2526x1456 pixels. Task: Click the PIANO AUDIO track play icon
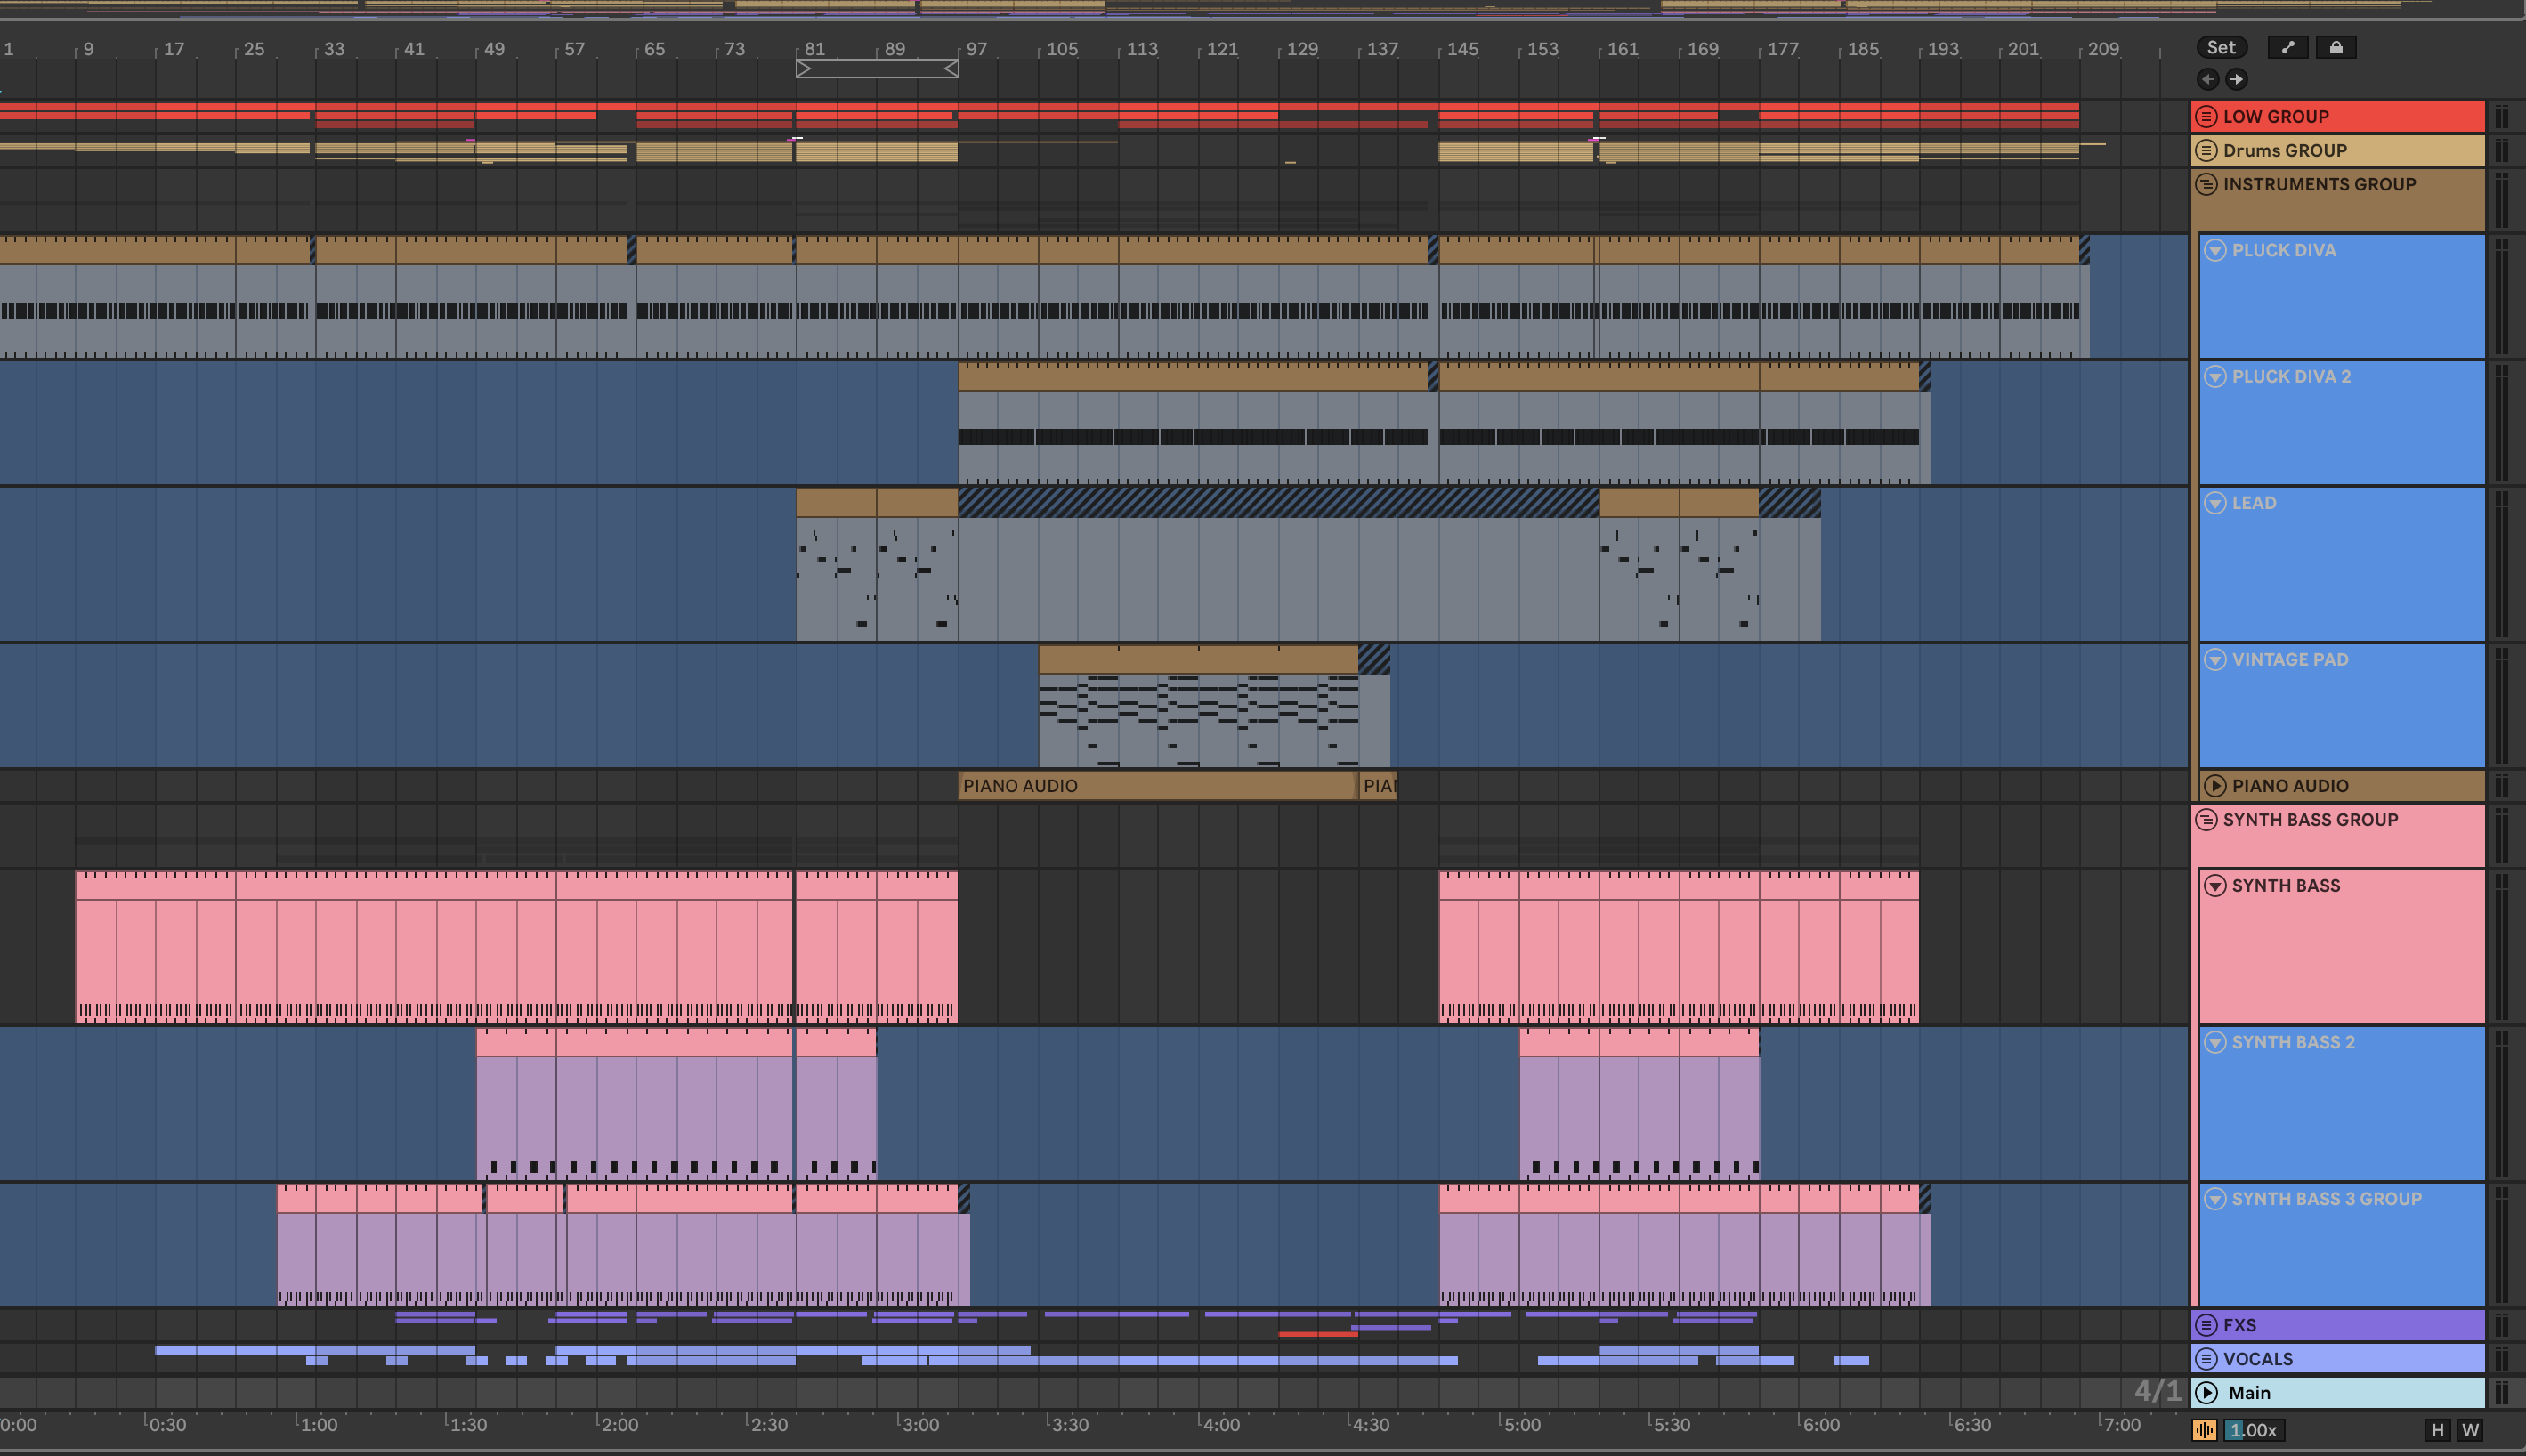2215,786
